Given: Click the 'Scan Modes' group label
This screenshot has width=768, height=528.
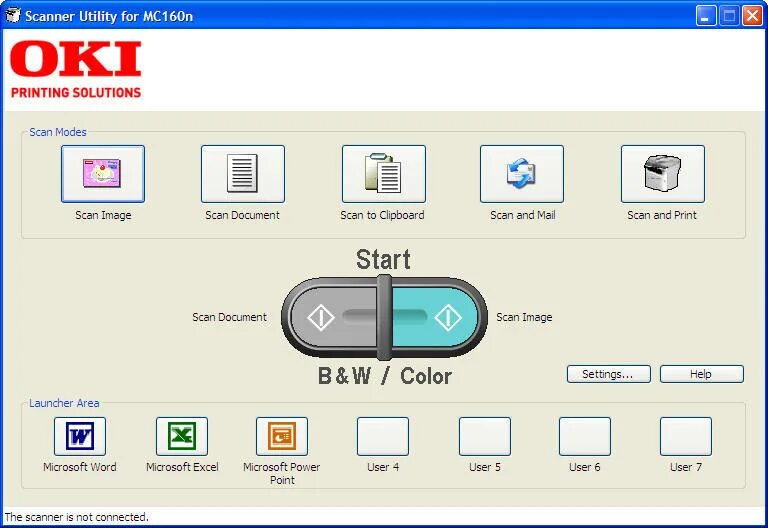Looking at the screenshot, I should (58, 132).
